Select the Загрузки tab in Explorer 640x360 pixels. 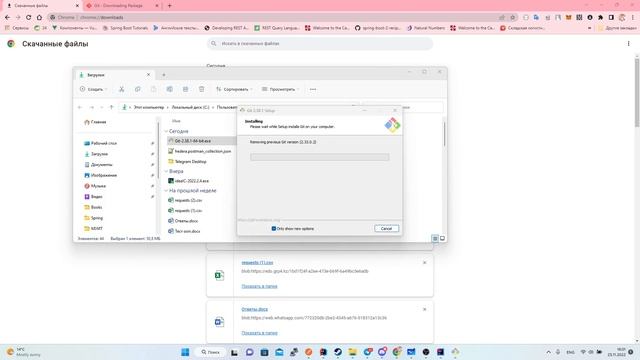[x=114, y=75]
